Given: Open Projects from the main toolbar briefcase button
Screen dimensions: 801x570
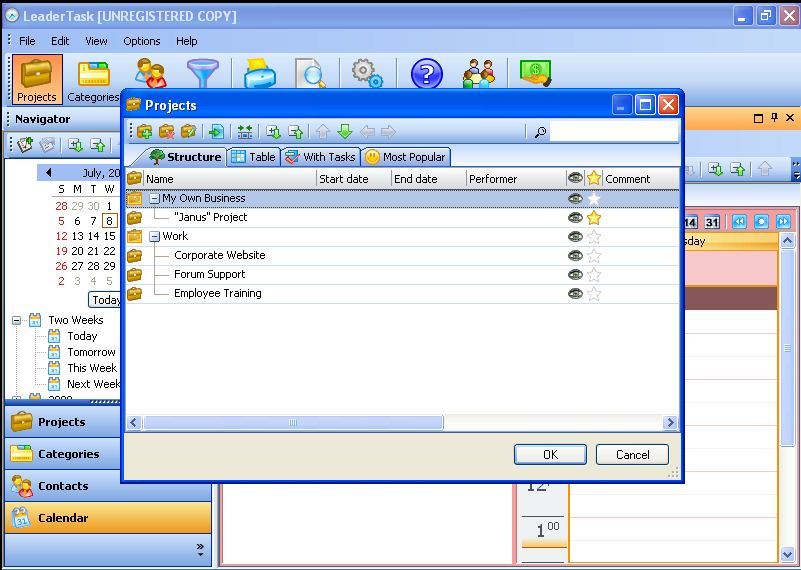Looking at the screenshot, I should click(x=37, y=79).
